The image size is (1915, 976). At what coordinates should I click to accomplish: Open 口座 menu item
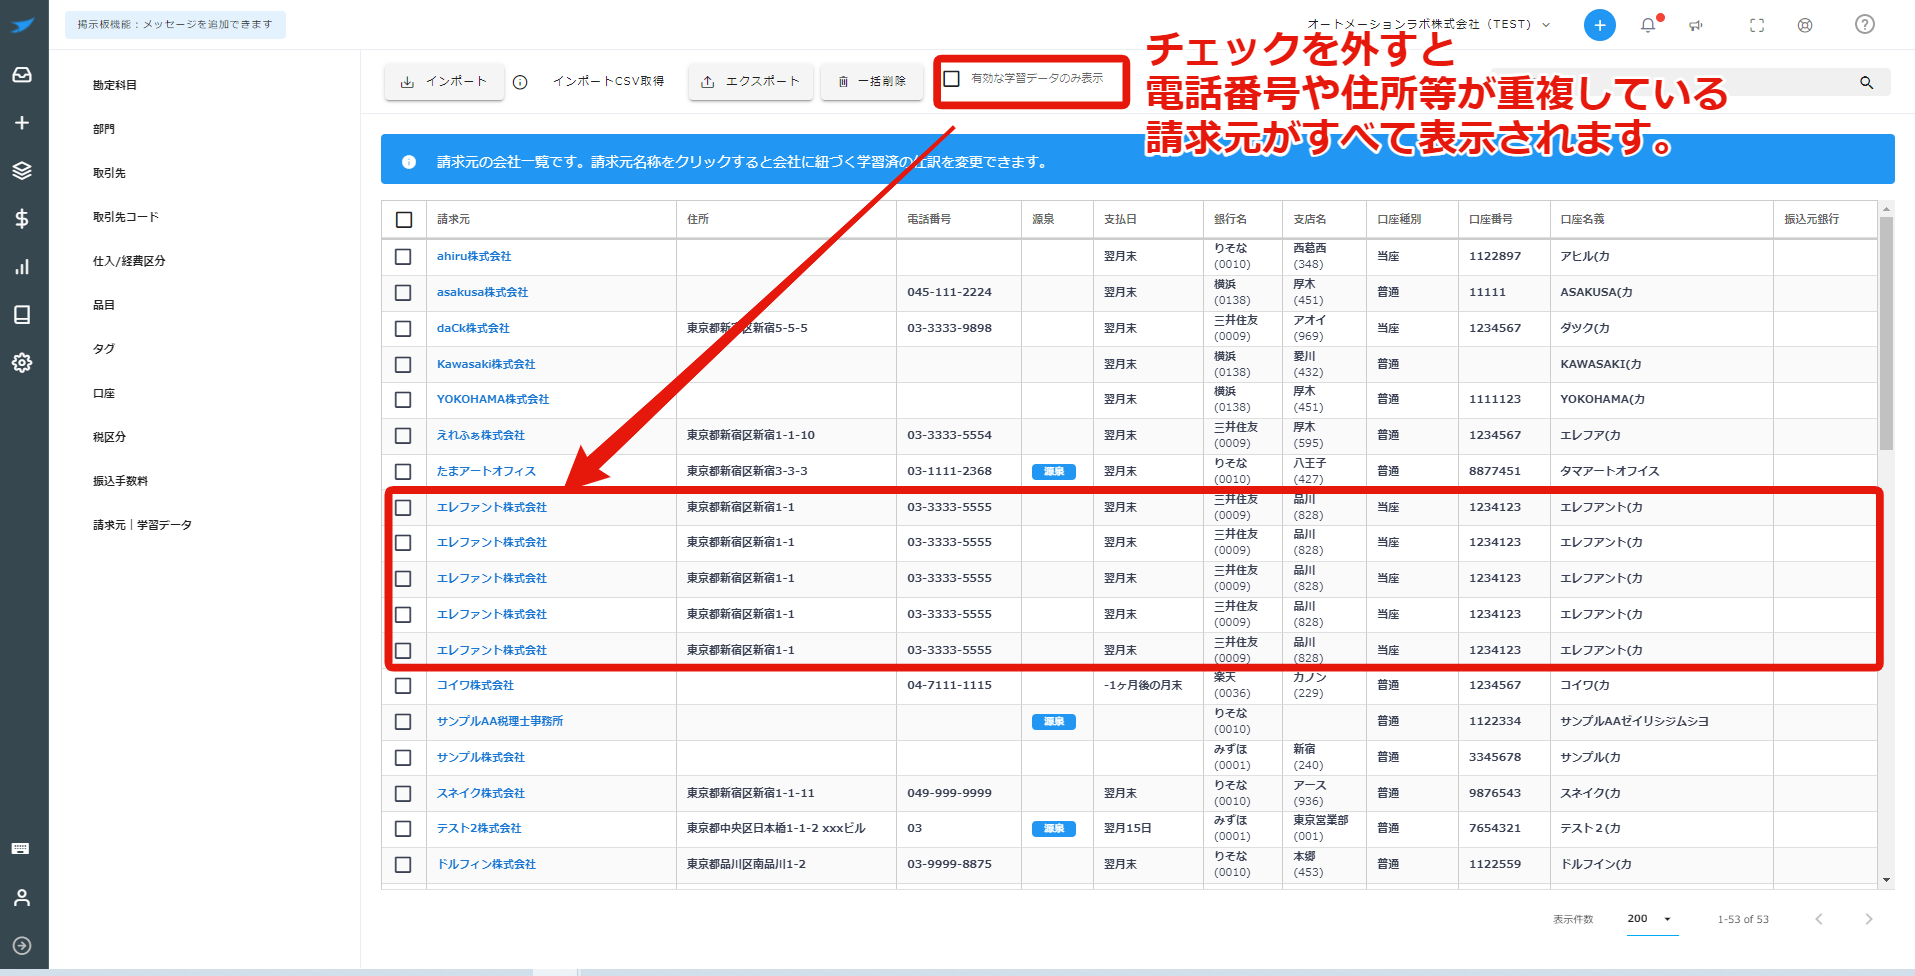pyautogui.click(x=104, y=393)
